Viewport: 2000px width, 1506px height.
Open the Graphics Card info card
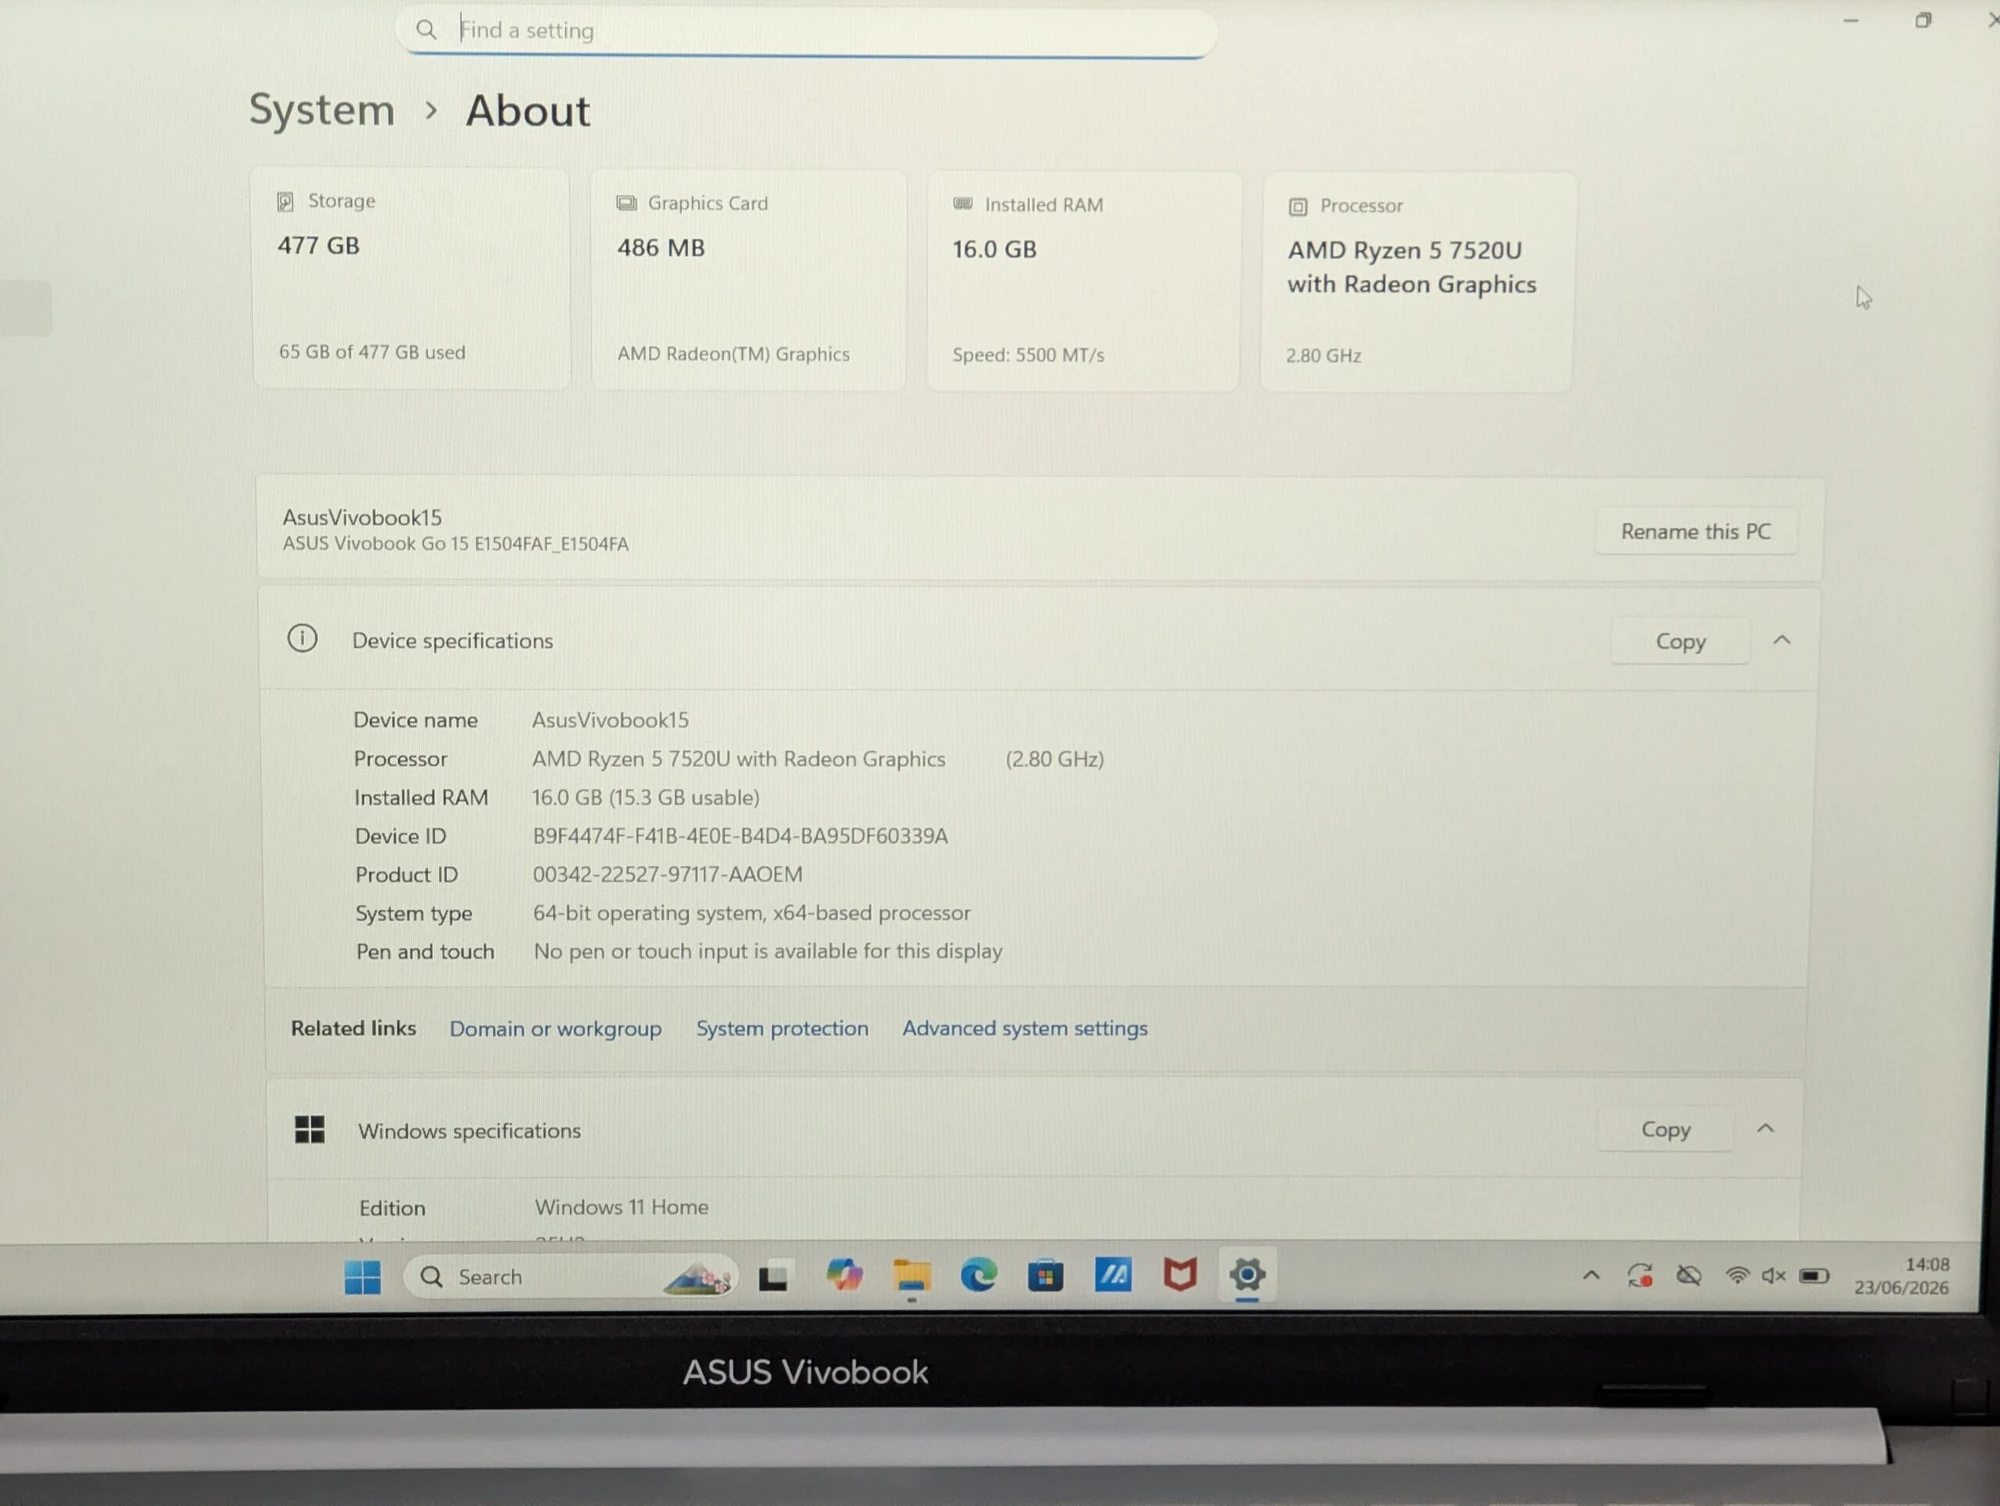[x=748, y=280]
